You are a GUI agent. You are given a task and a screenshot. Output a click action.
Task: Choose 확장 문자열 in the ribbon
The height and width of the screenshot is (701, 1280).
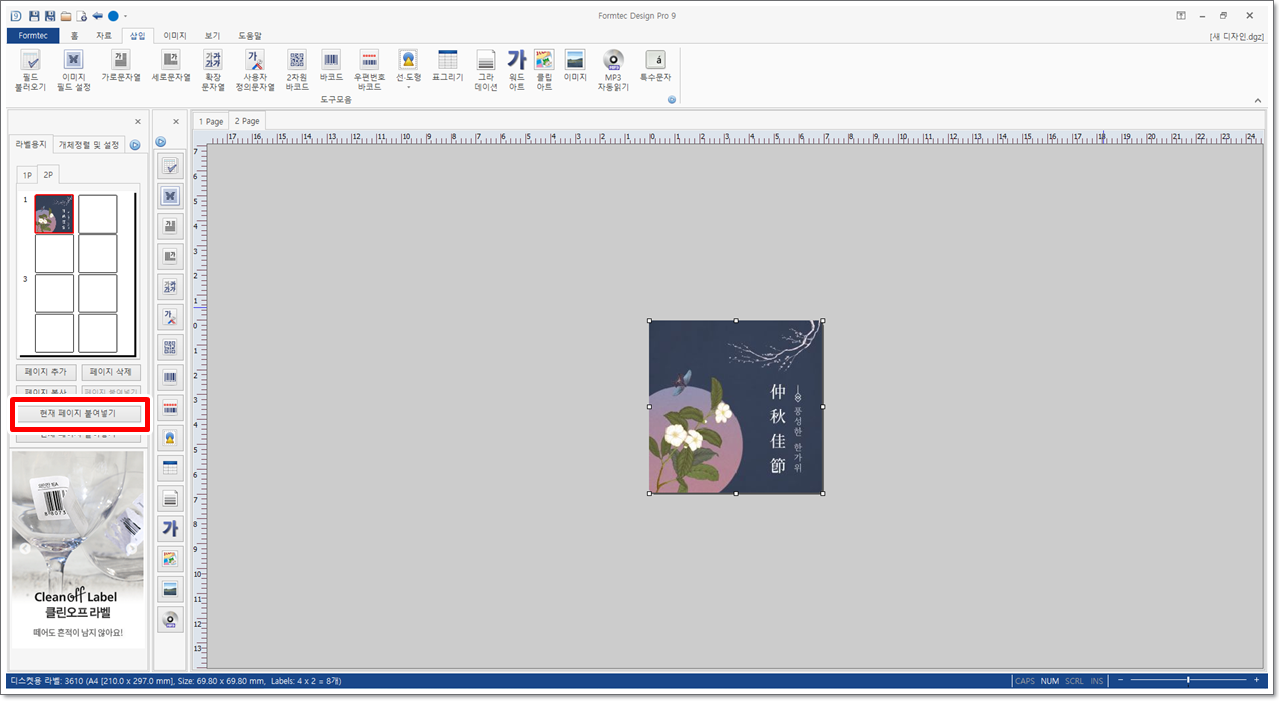tap(213, 70)
